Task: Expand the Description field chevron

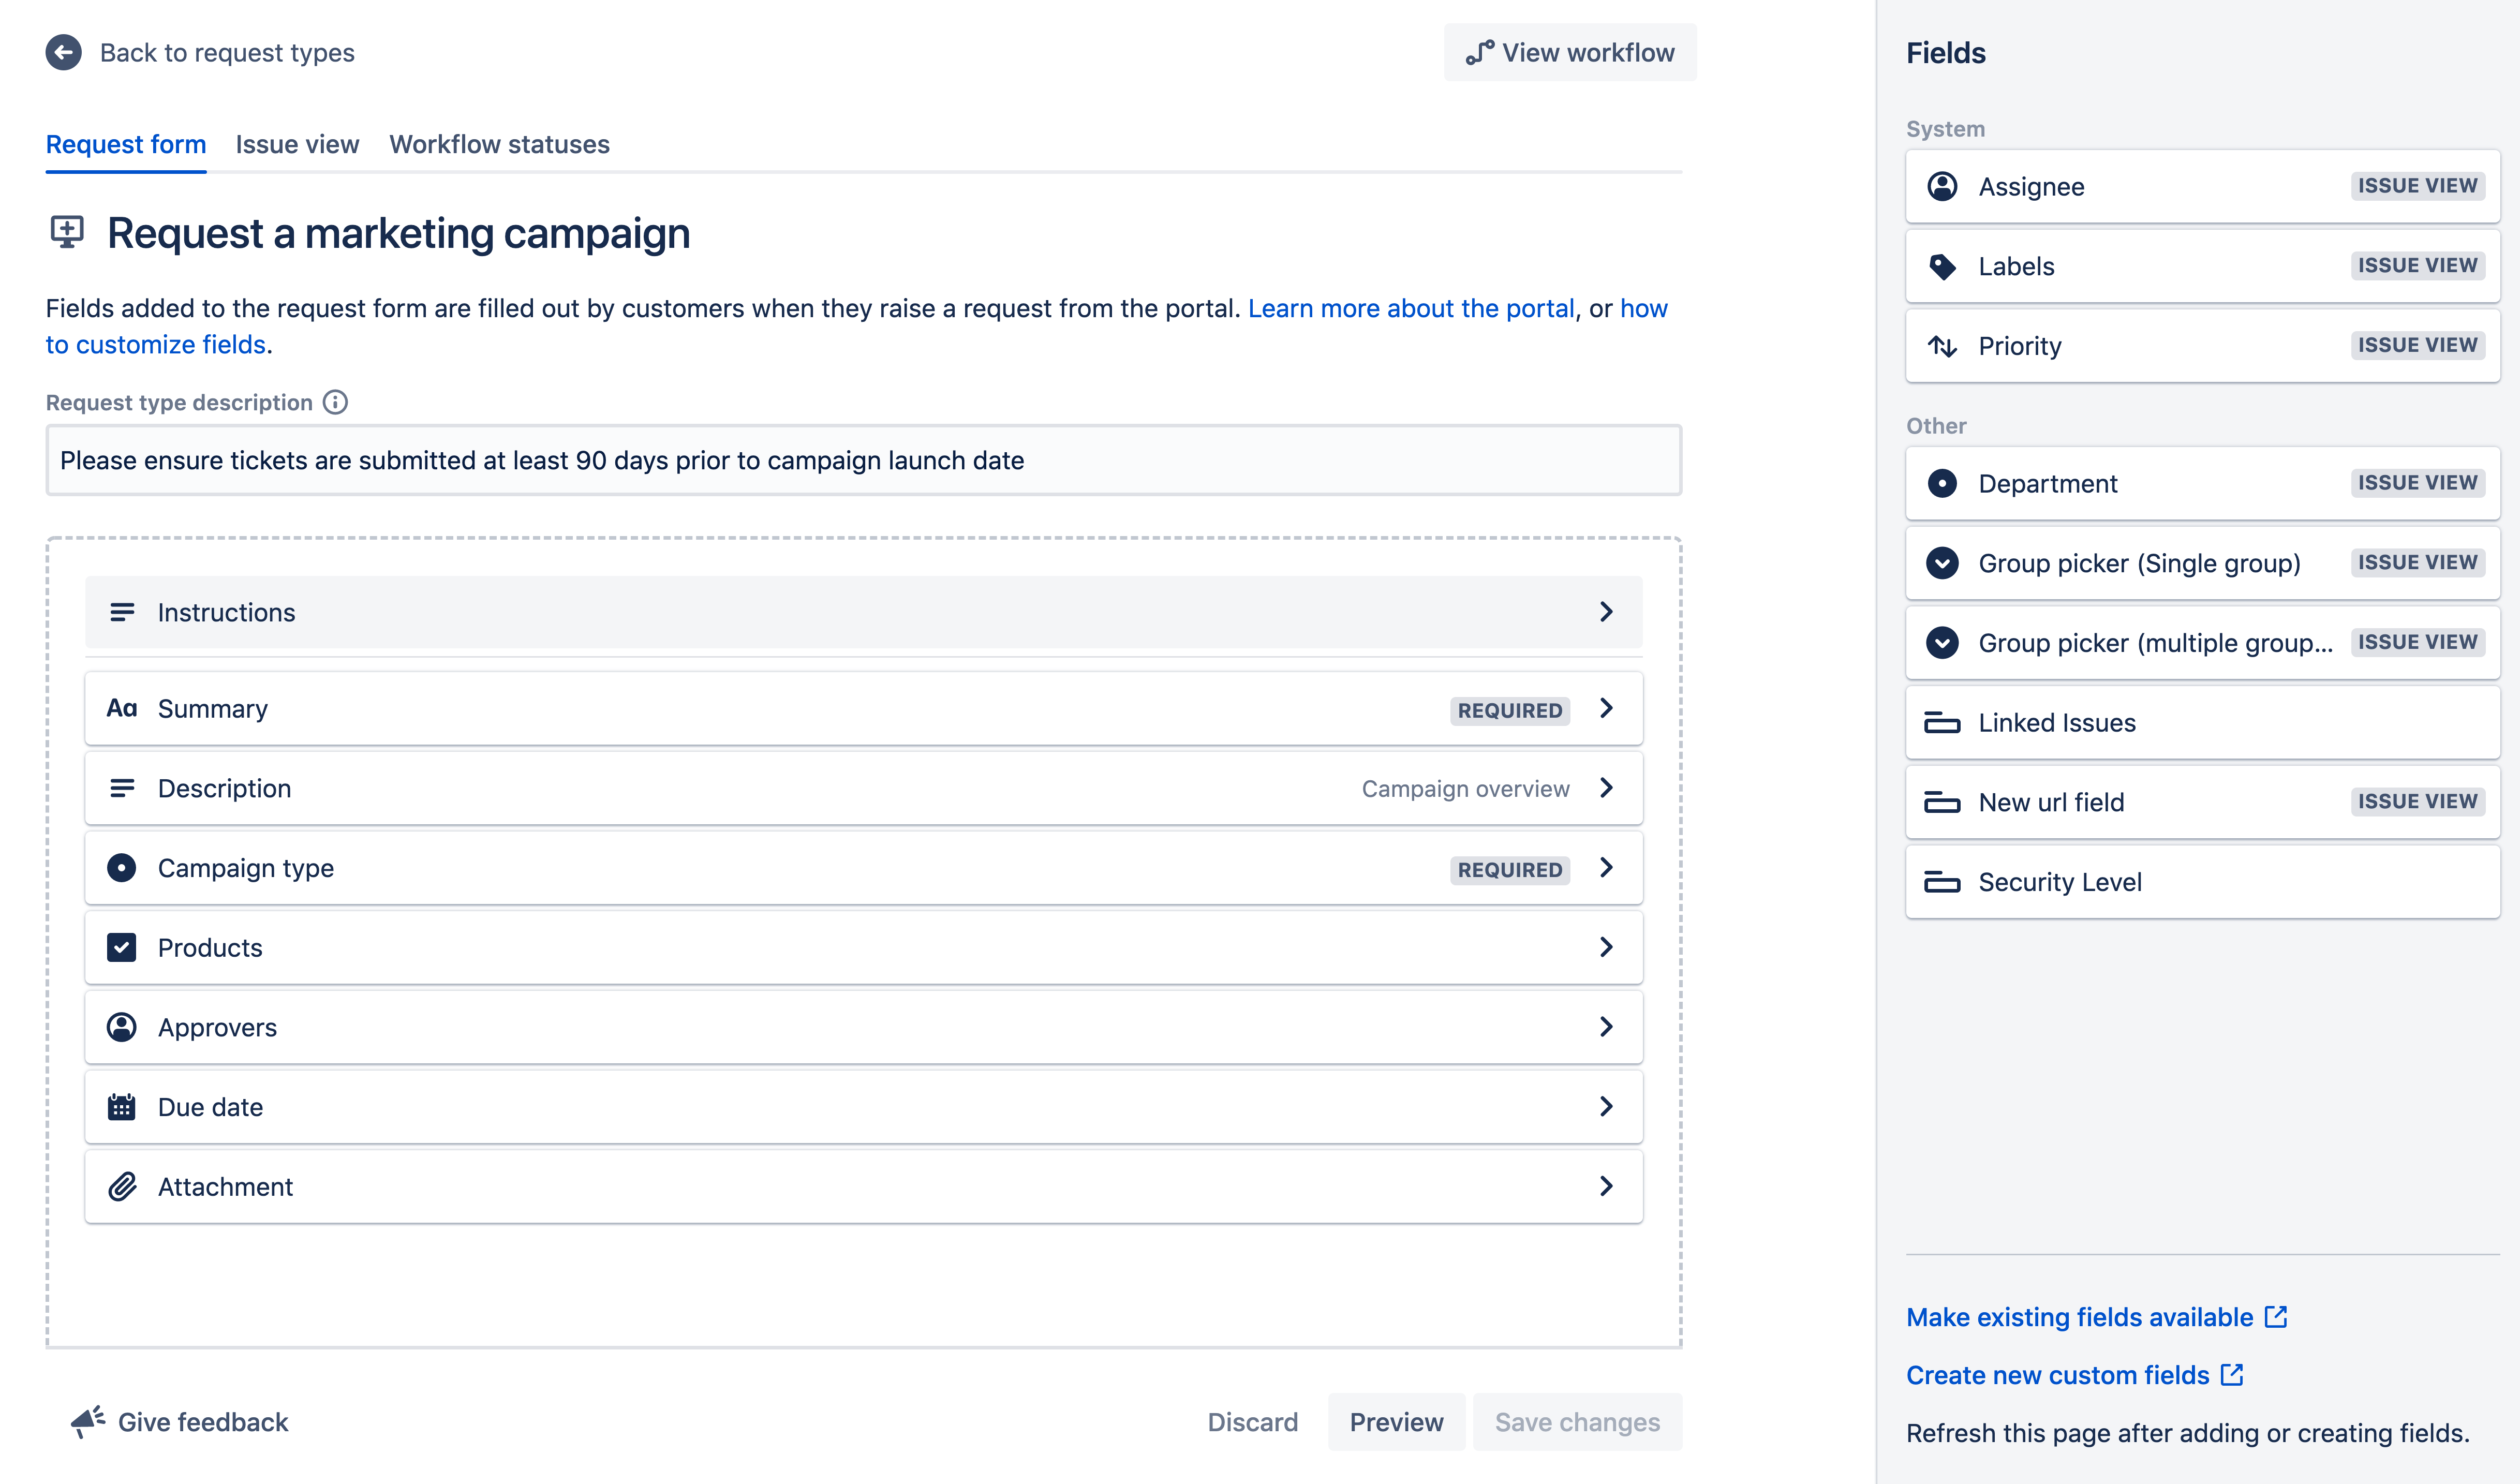Action: [x=1606, y=788]
